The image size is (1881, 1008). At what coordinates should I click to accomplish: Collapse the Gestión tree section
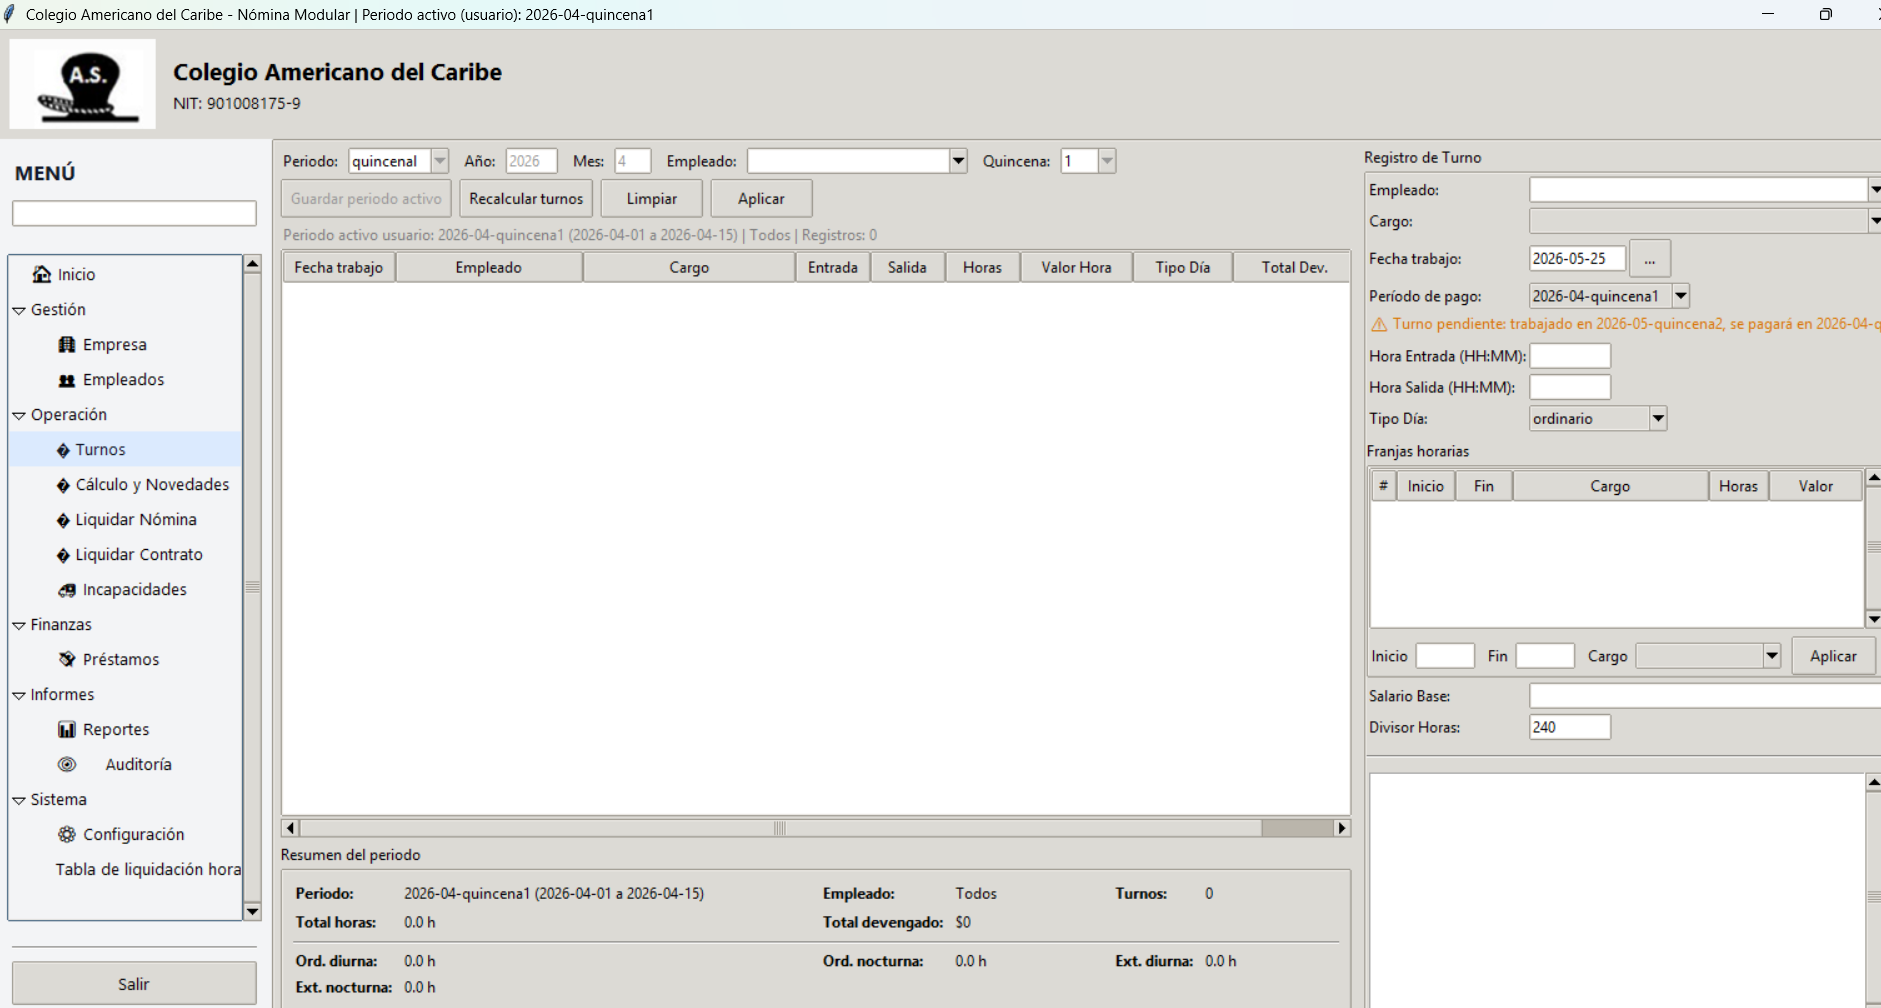[19, 310]
